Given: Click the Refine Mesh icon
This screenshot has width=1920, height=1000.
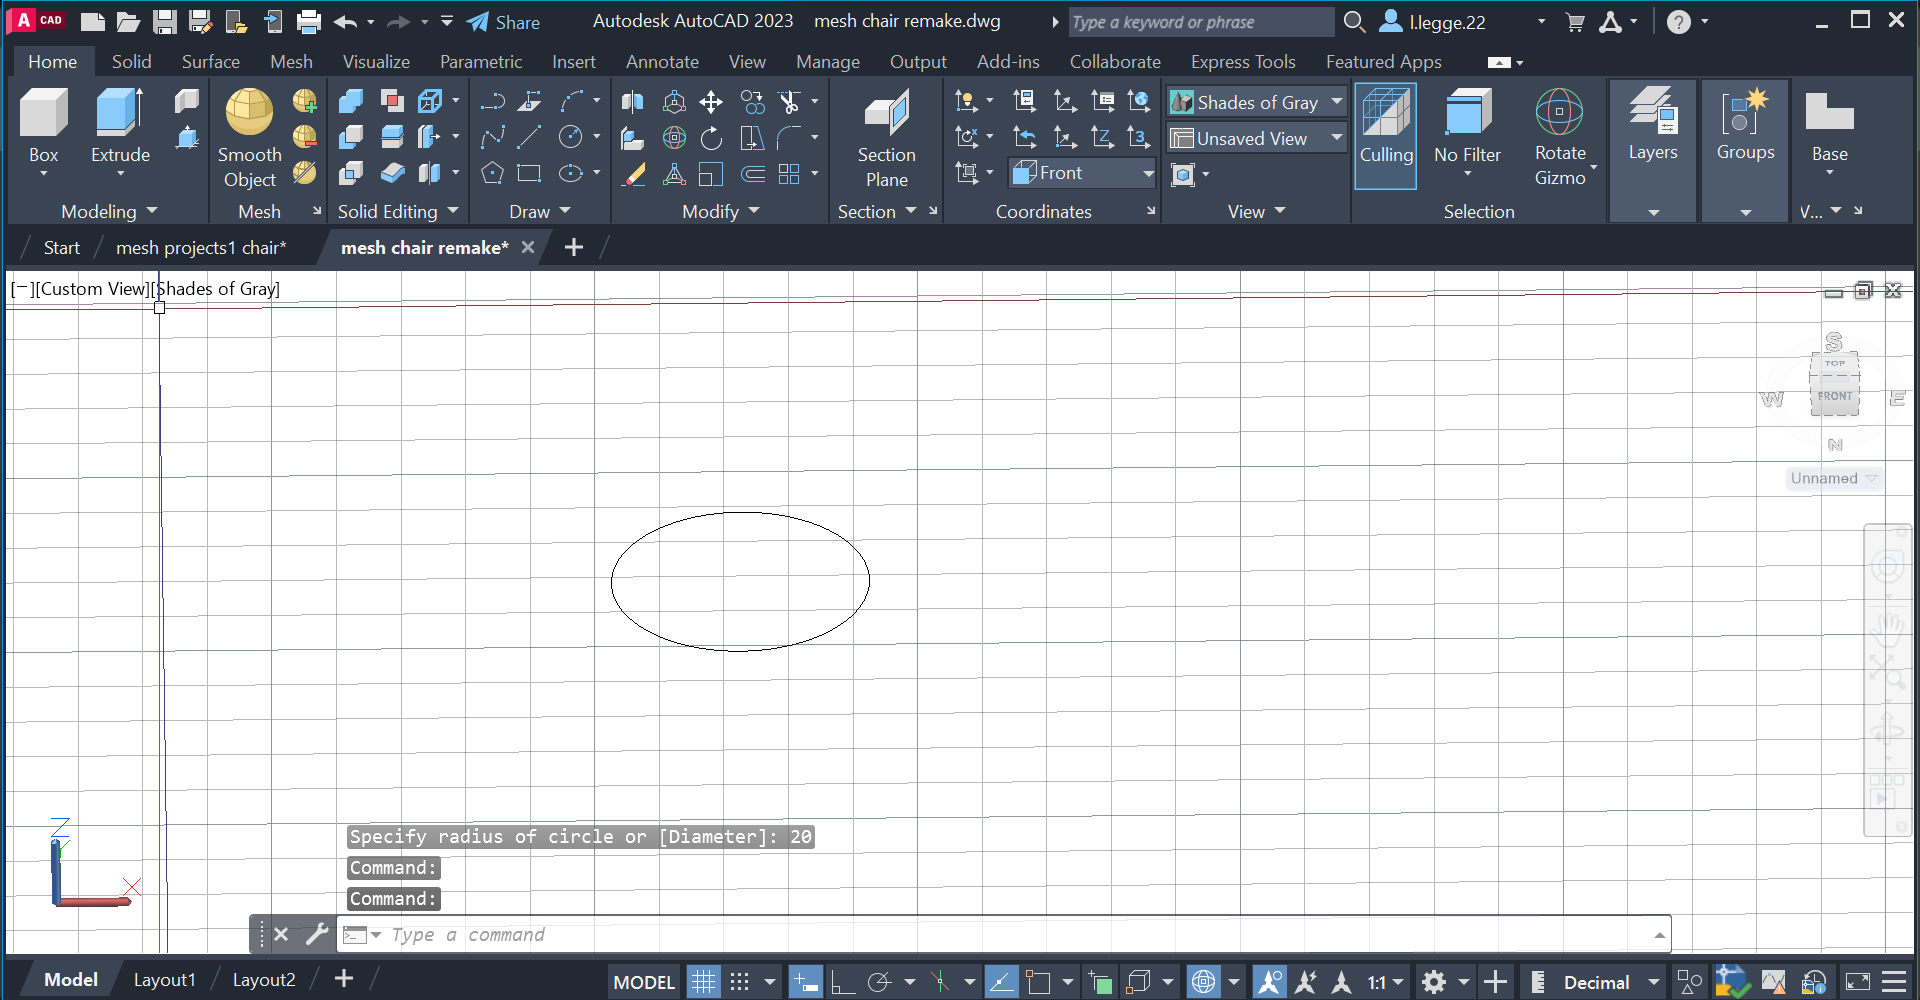Looking at the screenshot, I should [x=305, y=173].
